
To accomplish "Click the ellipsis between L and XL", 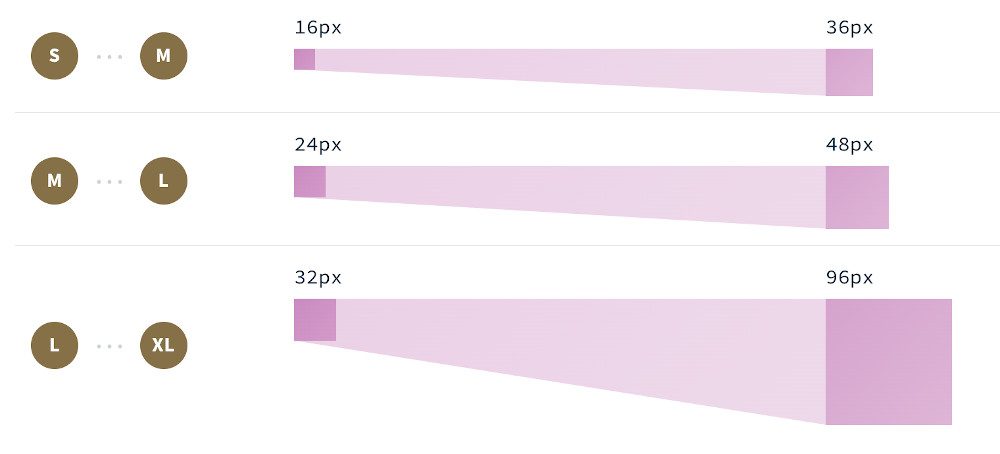I will (x=109, y=346).
